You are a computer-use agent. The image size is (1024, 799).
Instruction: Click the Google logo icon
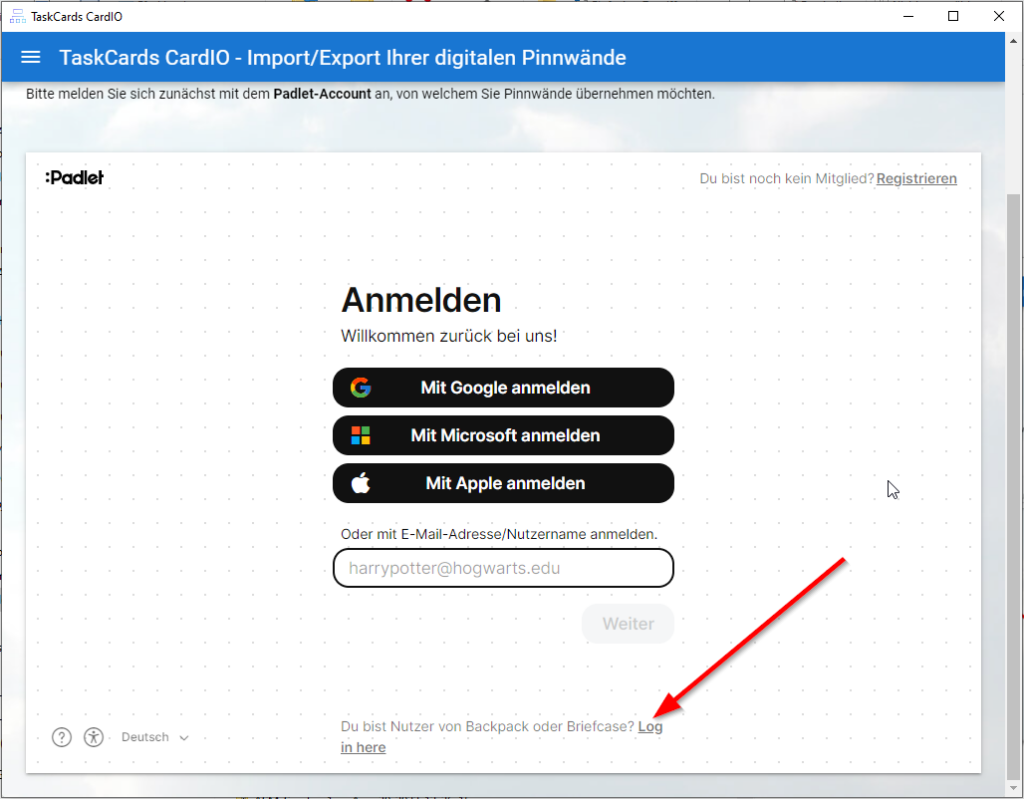(x=360, y=387)
